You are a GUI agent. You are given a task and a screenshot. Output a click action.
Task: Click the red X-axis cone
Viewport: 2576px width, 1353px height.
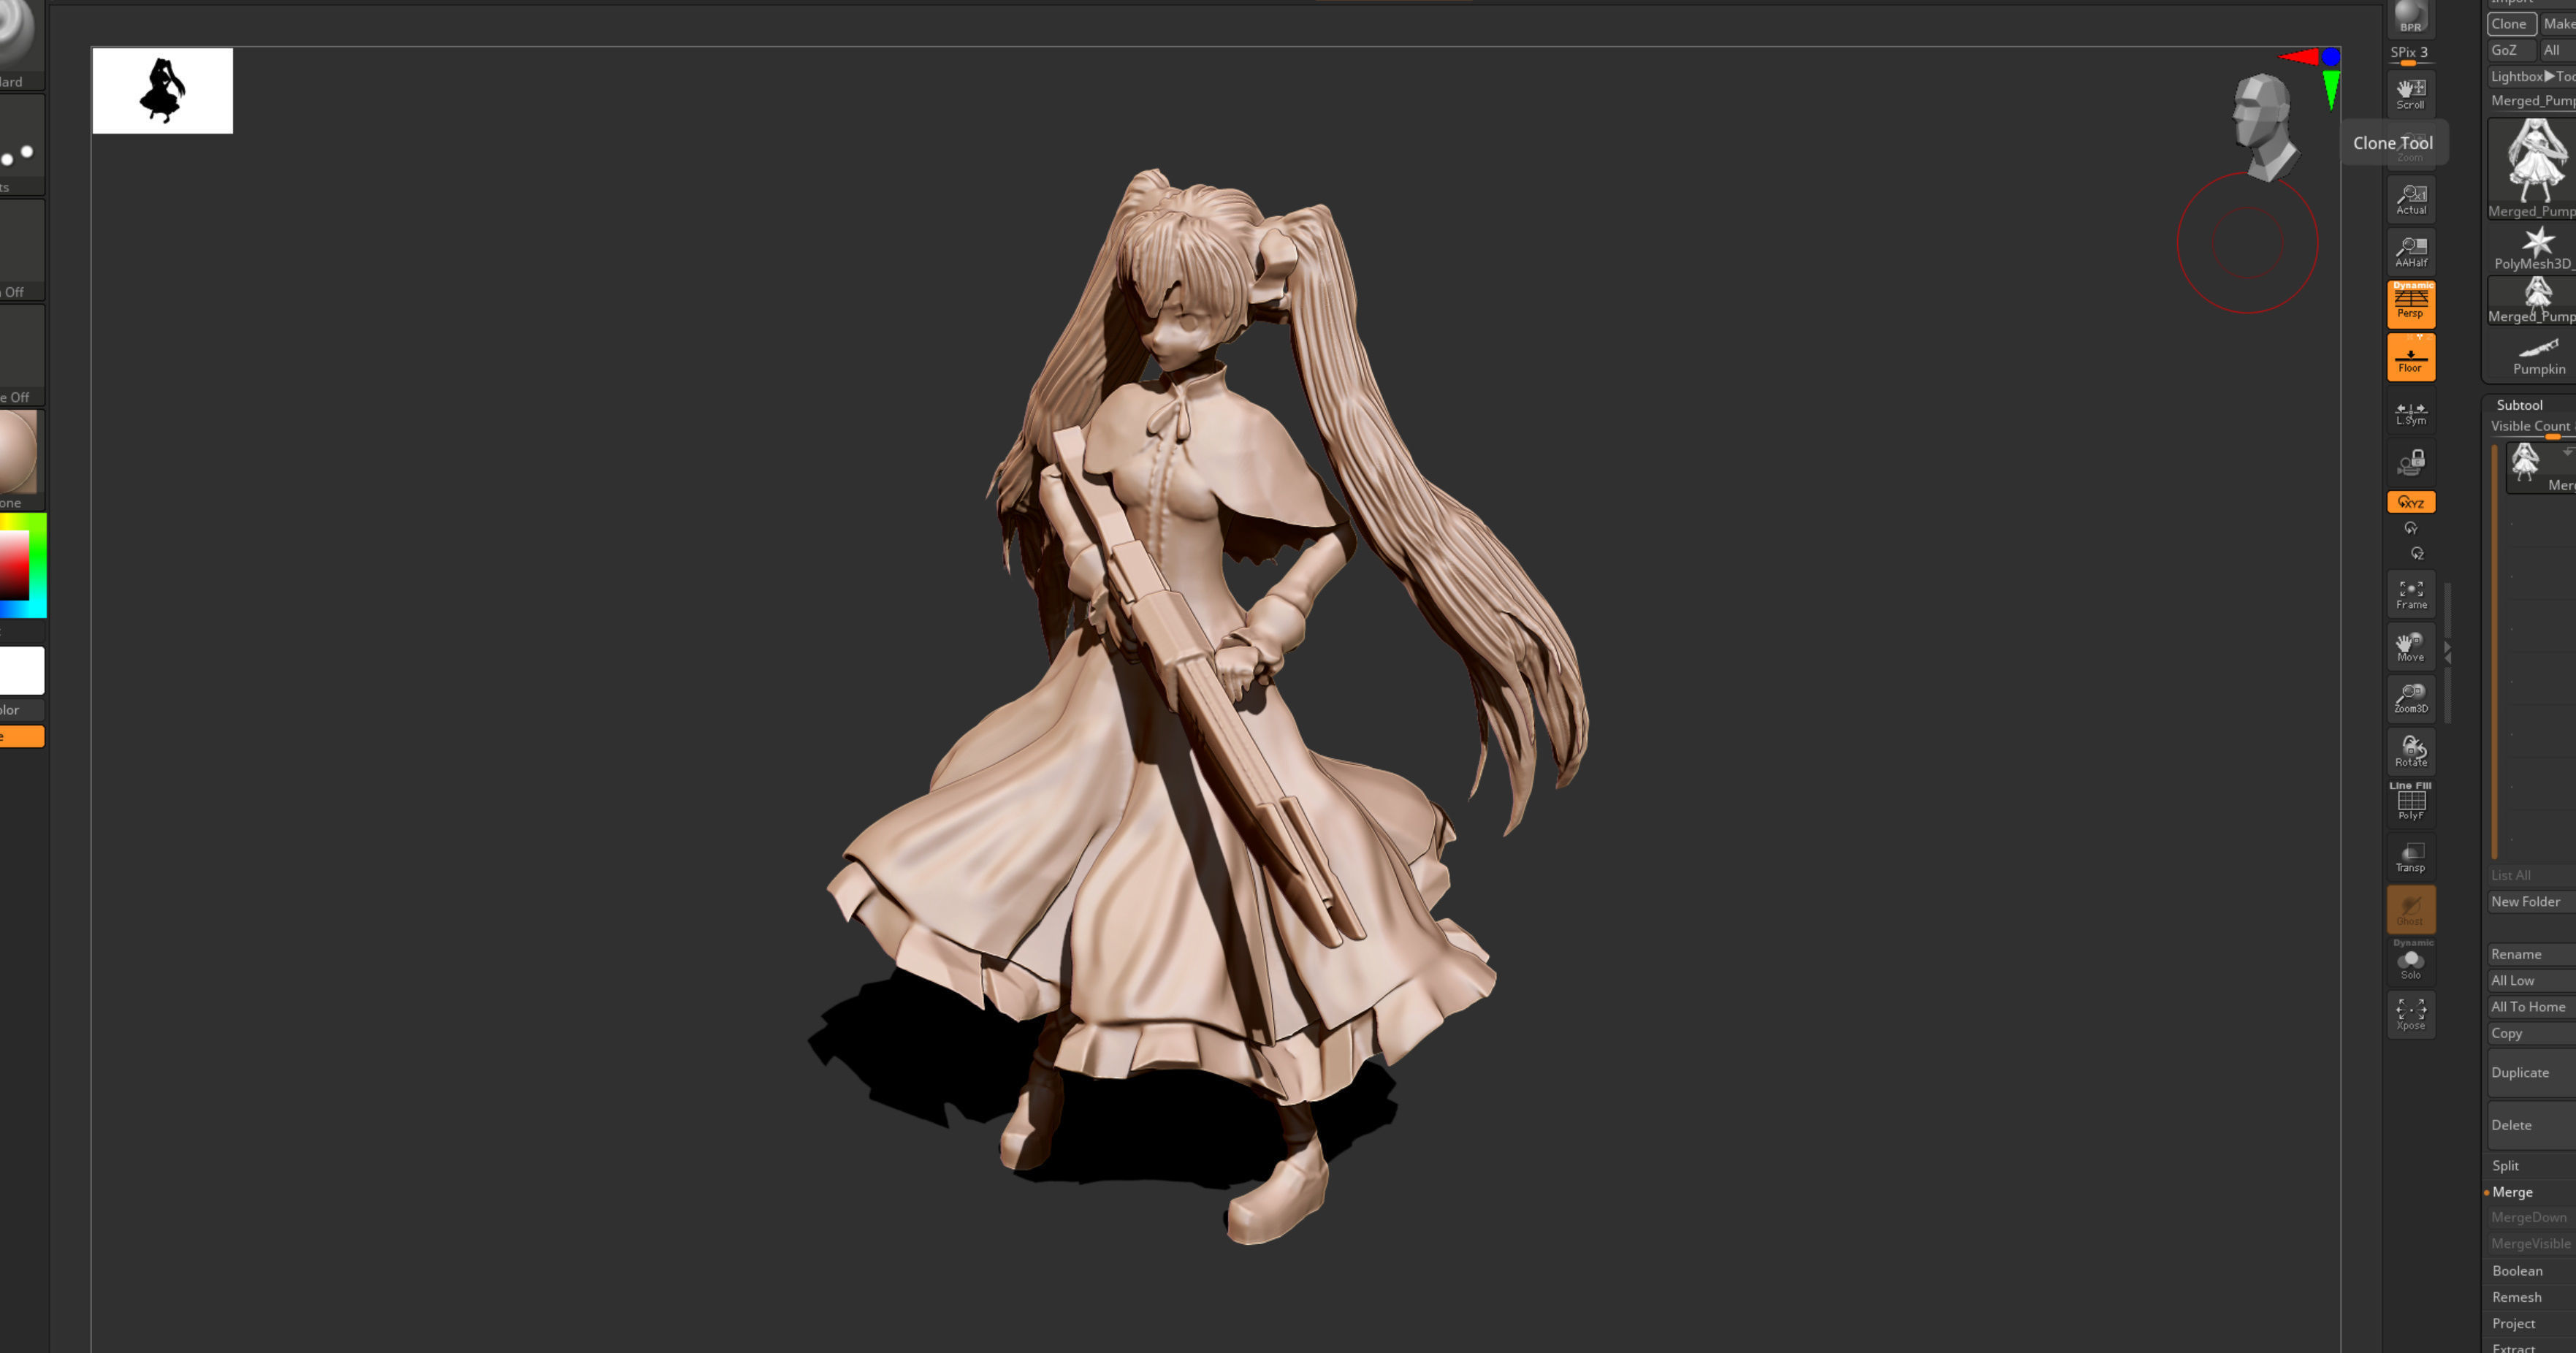pyautogui.click(x=2299, y=57)
